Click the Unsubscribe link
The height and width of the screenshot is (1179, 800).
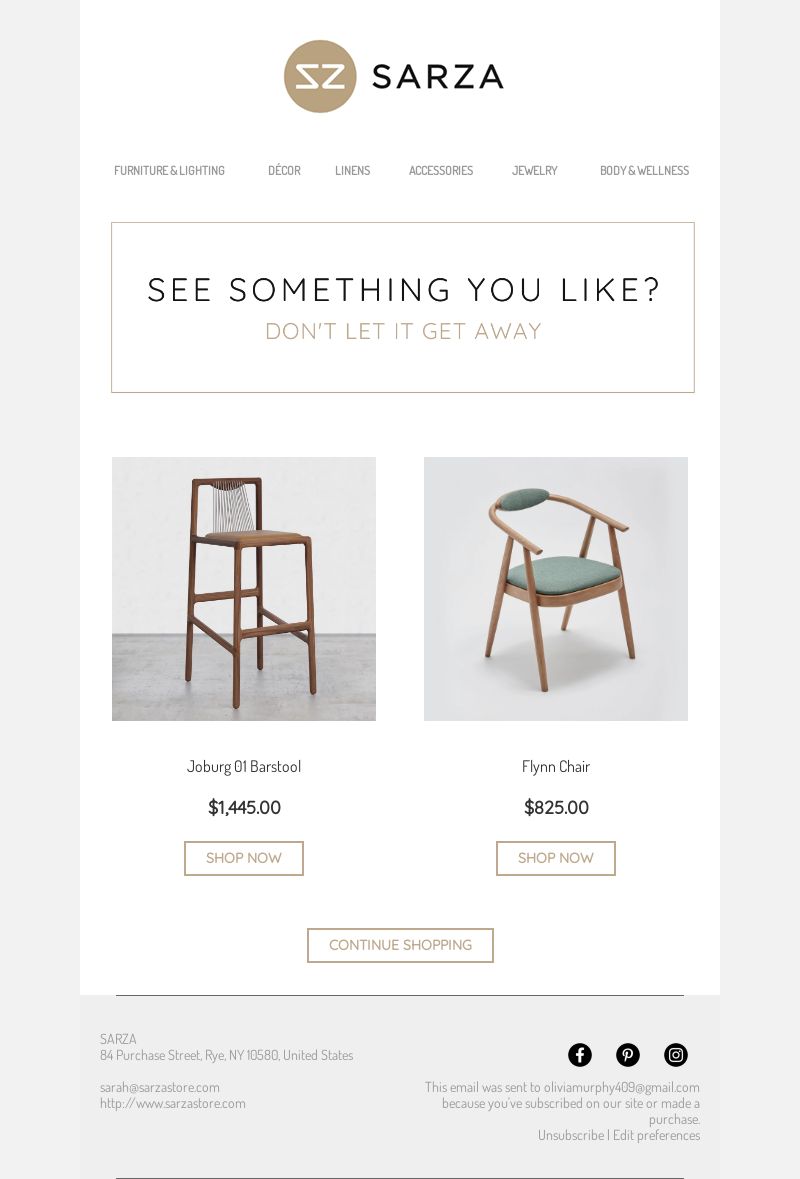(571, 1135)
